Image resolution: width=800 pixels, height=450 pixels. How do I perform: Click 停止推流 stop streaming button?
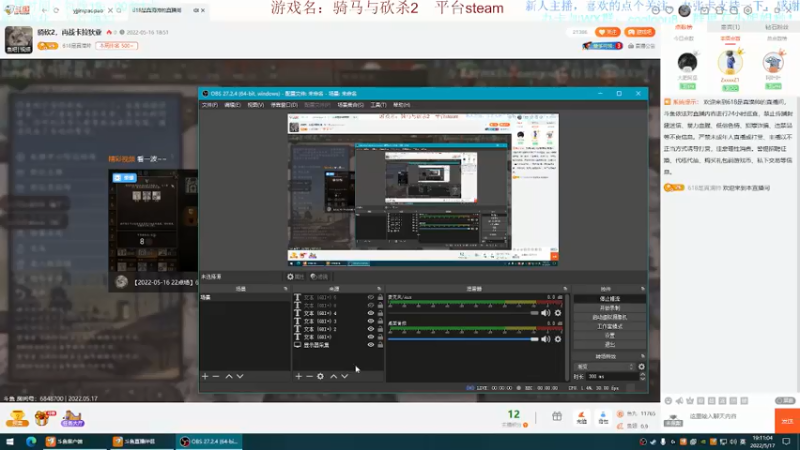(610, 298)
